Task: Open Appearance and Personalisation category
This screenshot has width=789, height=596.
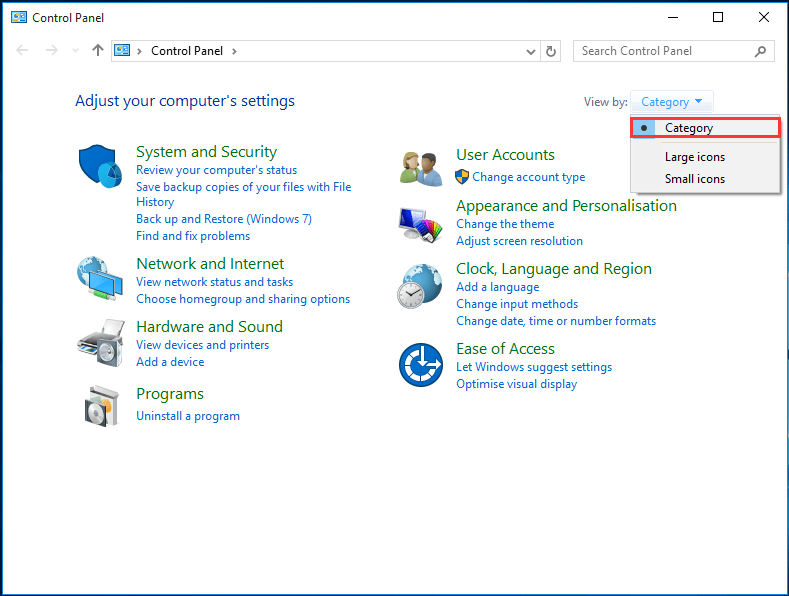Action: [566, 206]
